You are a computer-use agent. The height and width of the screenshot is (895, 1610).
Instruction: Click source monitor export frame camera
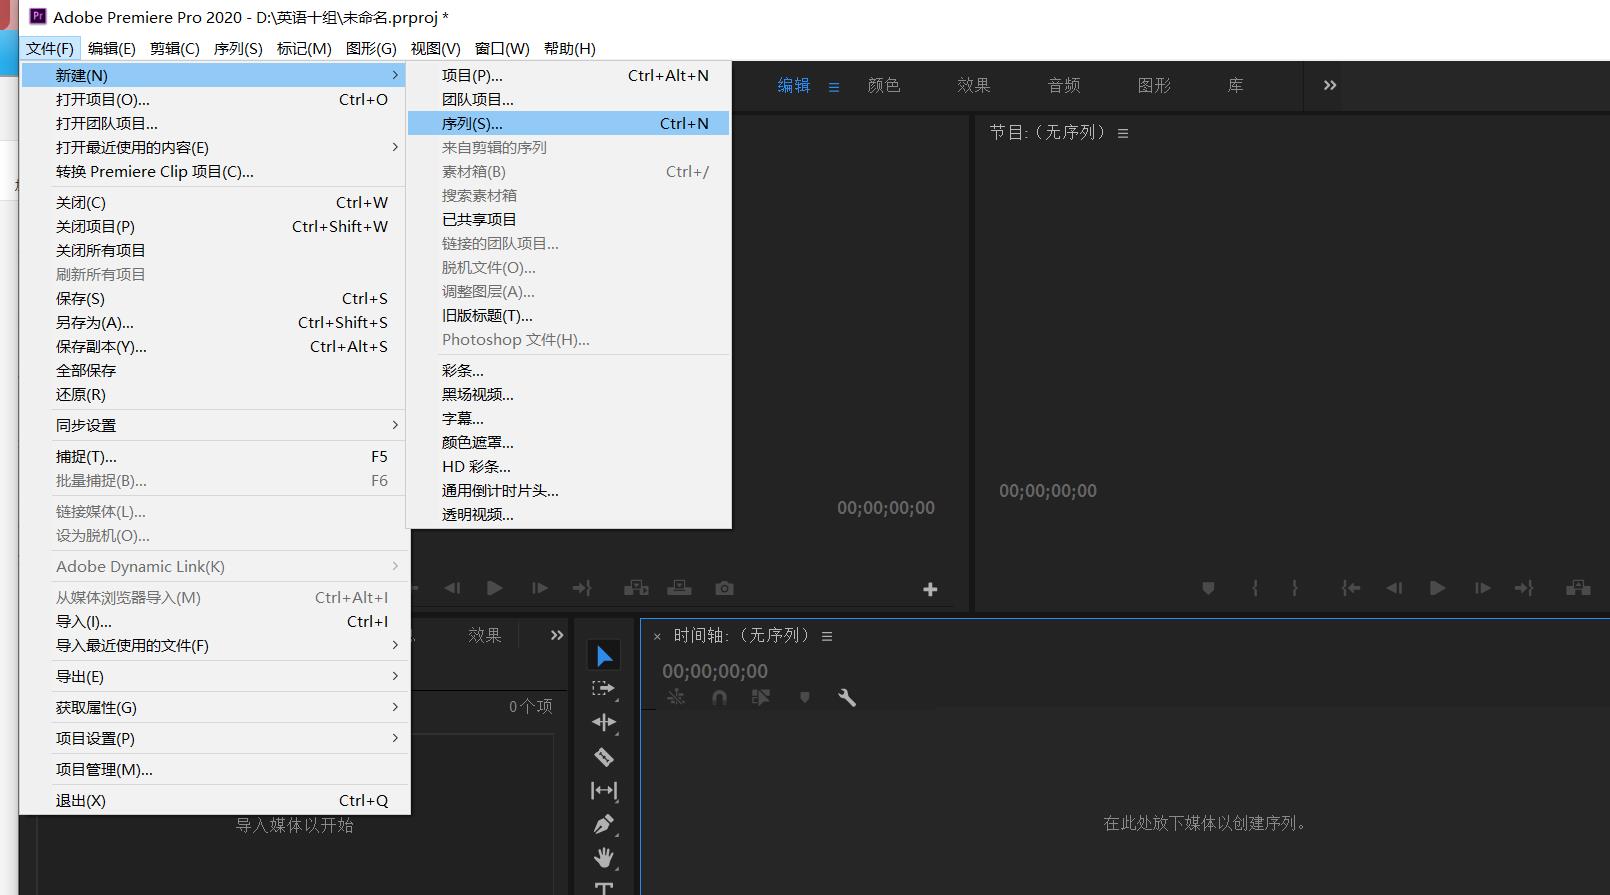pyautogui.click(x=725, y=588)
